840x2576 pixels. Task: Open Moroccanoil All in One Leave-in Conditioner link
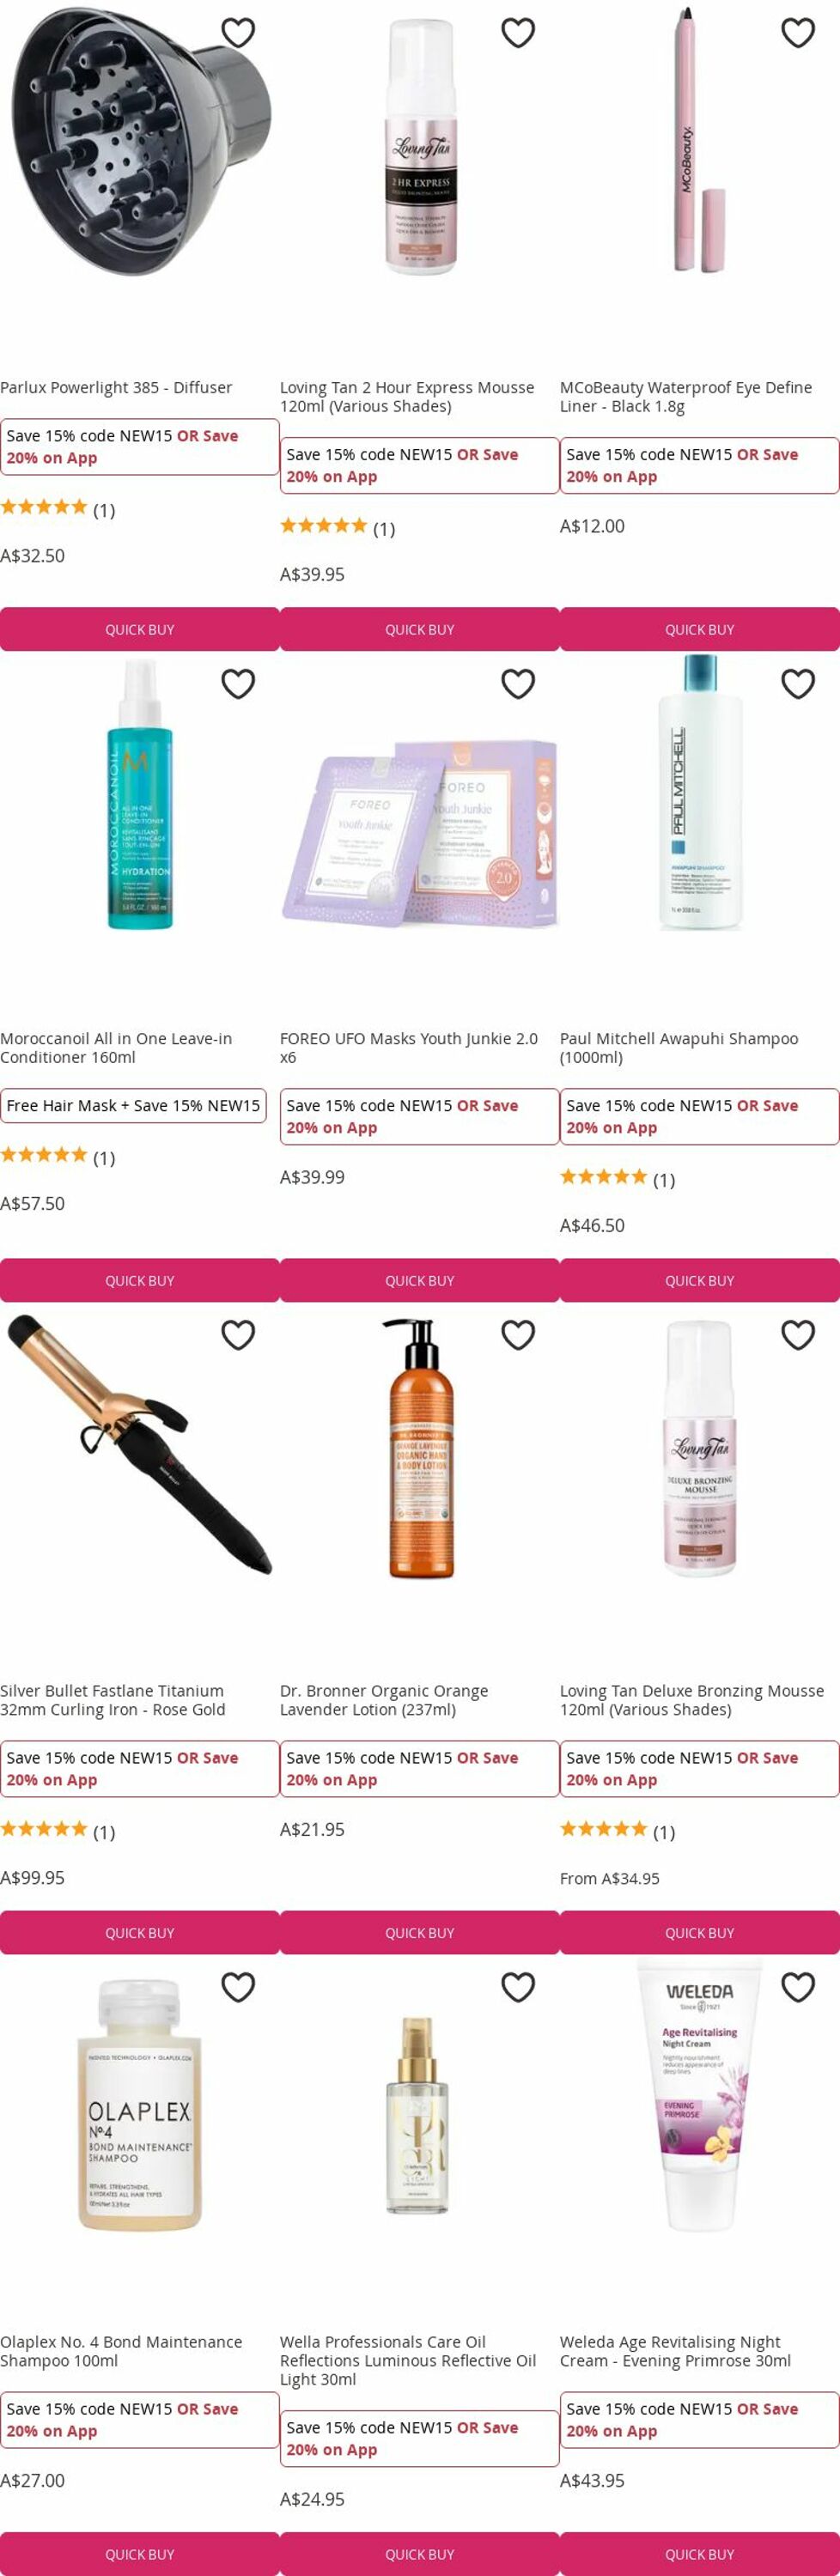click(116, 1048)
